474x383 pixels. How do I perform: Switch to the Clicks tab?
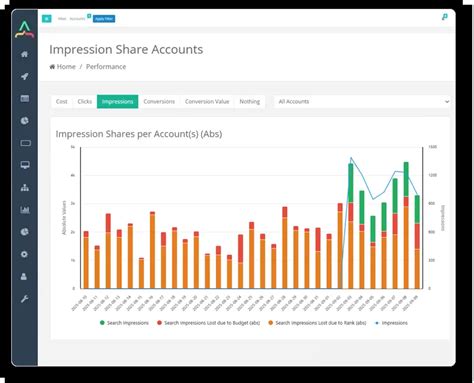click(85, 101)
